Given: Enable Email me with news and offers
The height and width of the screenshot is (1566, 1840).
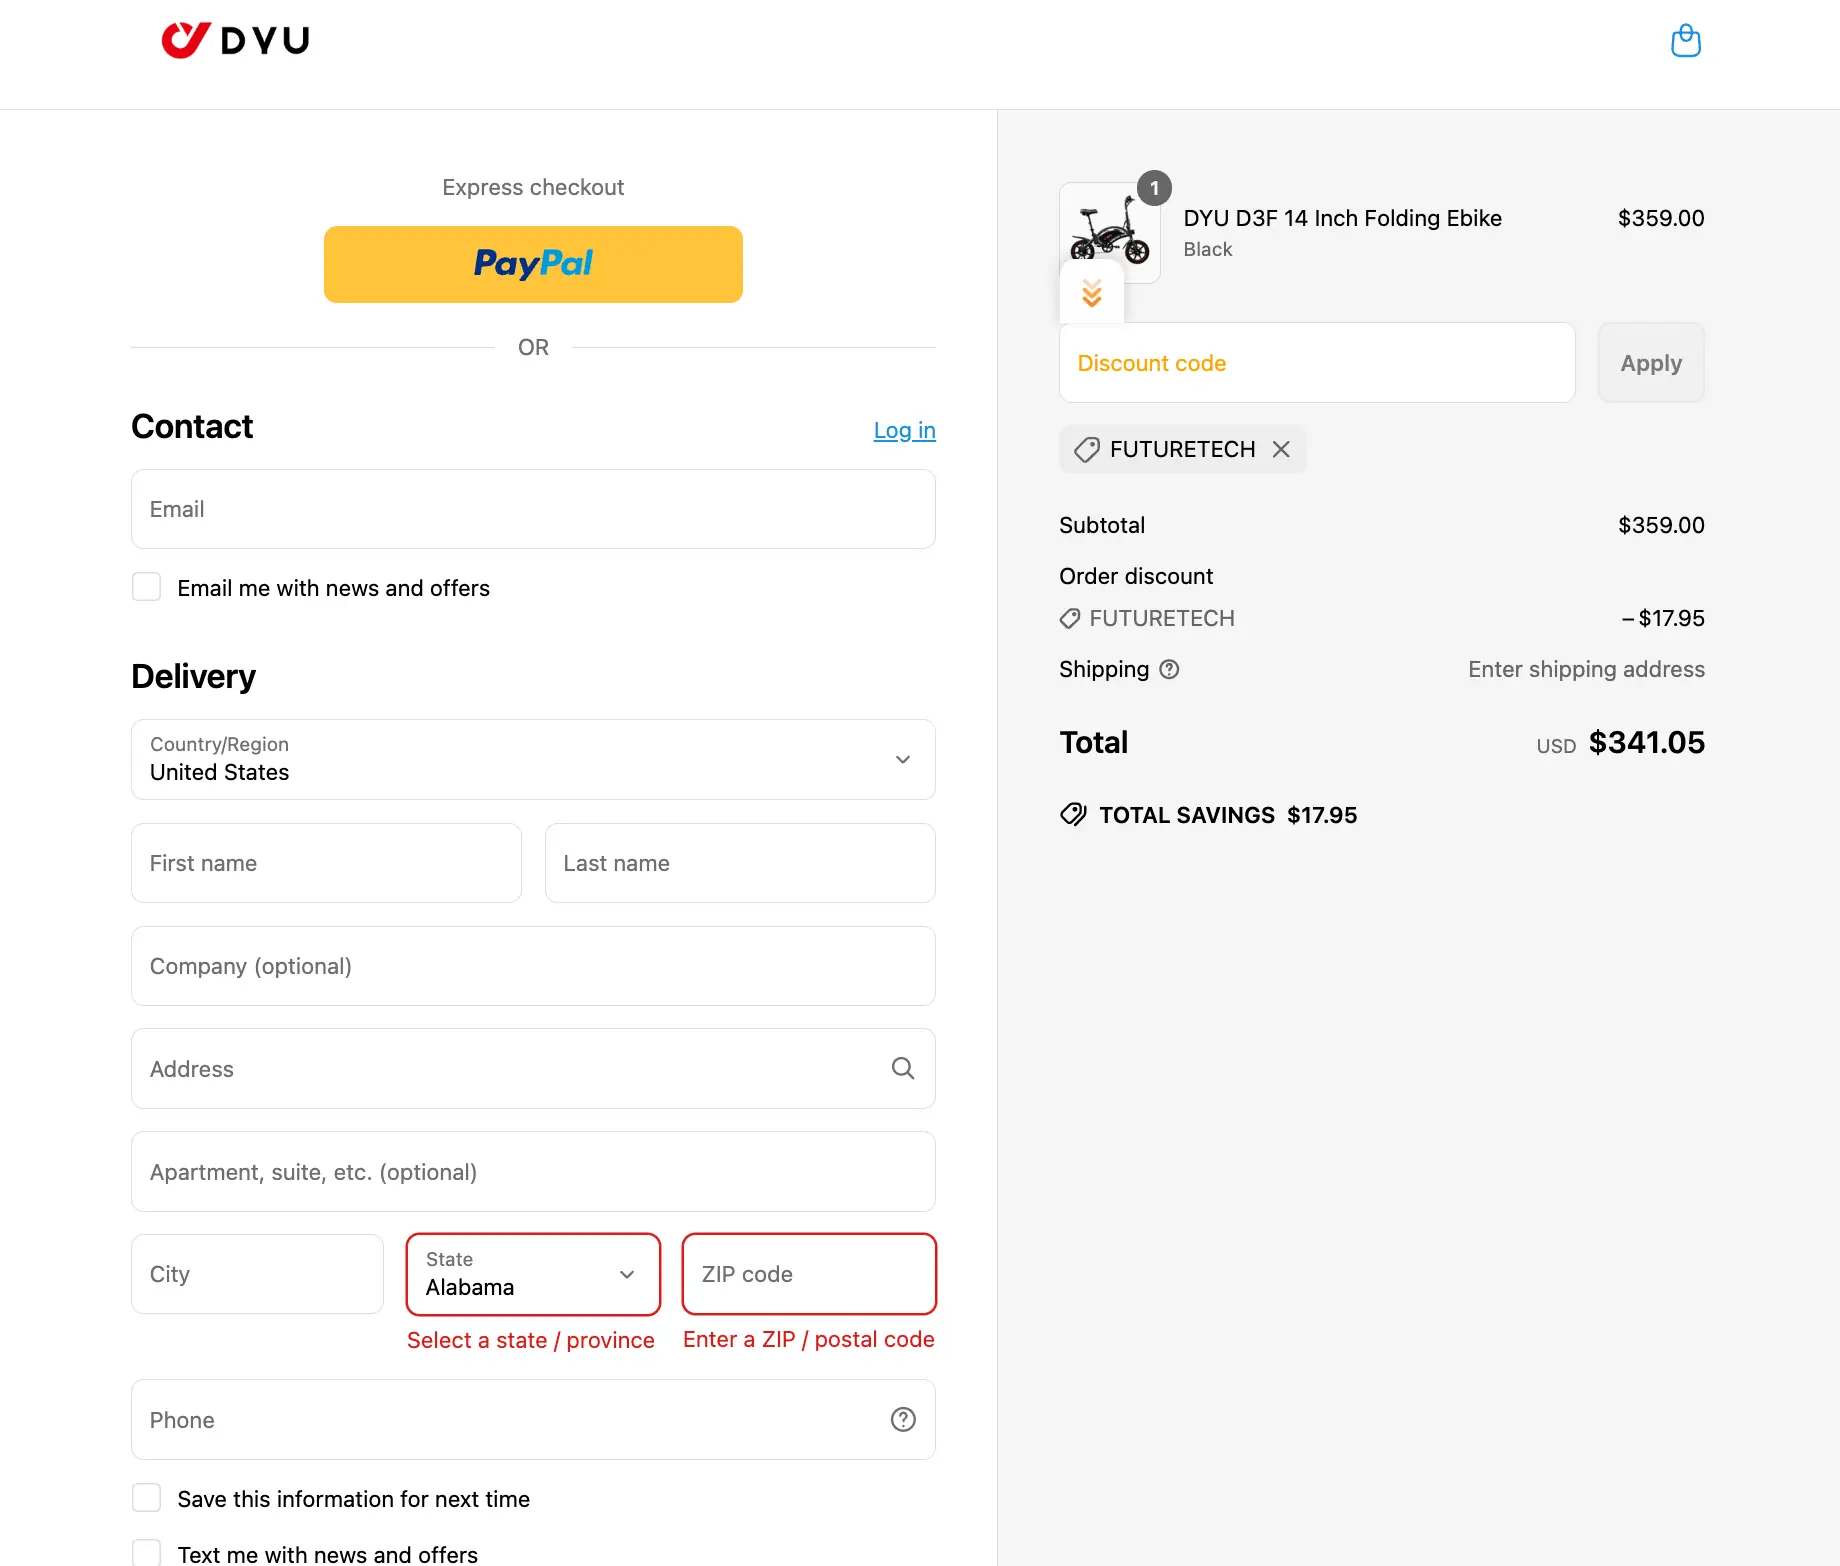Looking at the screenshot, I should click(x=146, y=586).
